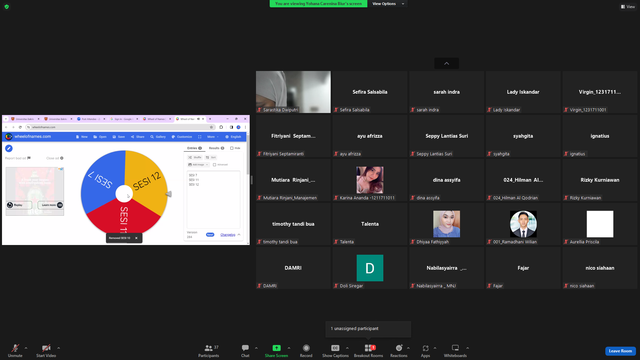Select Karina Ananda's participant tile

click(370, 180)
